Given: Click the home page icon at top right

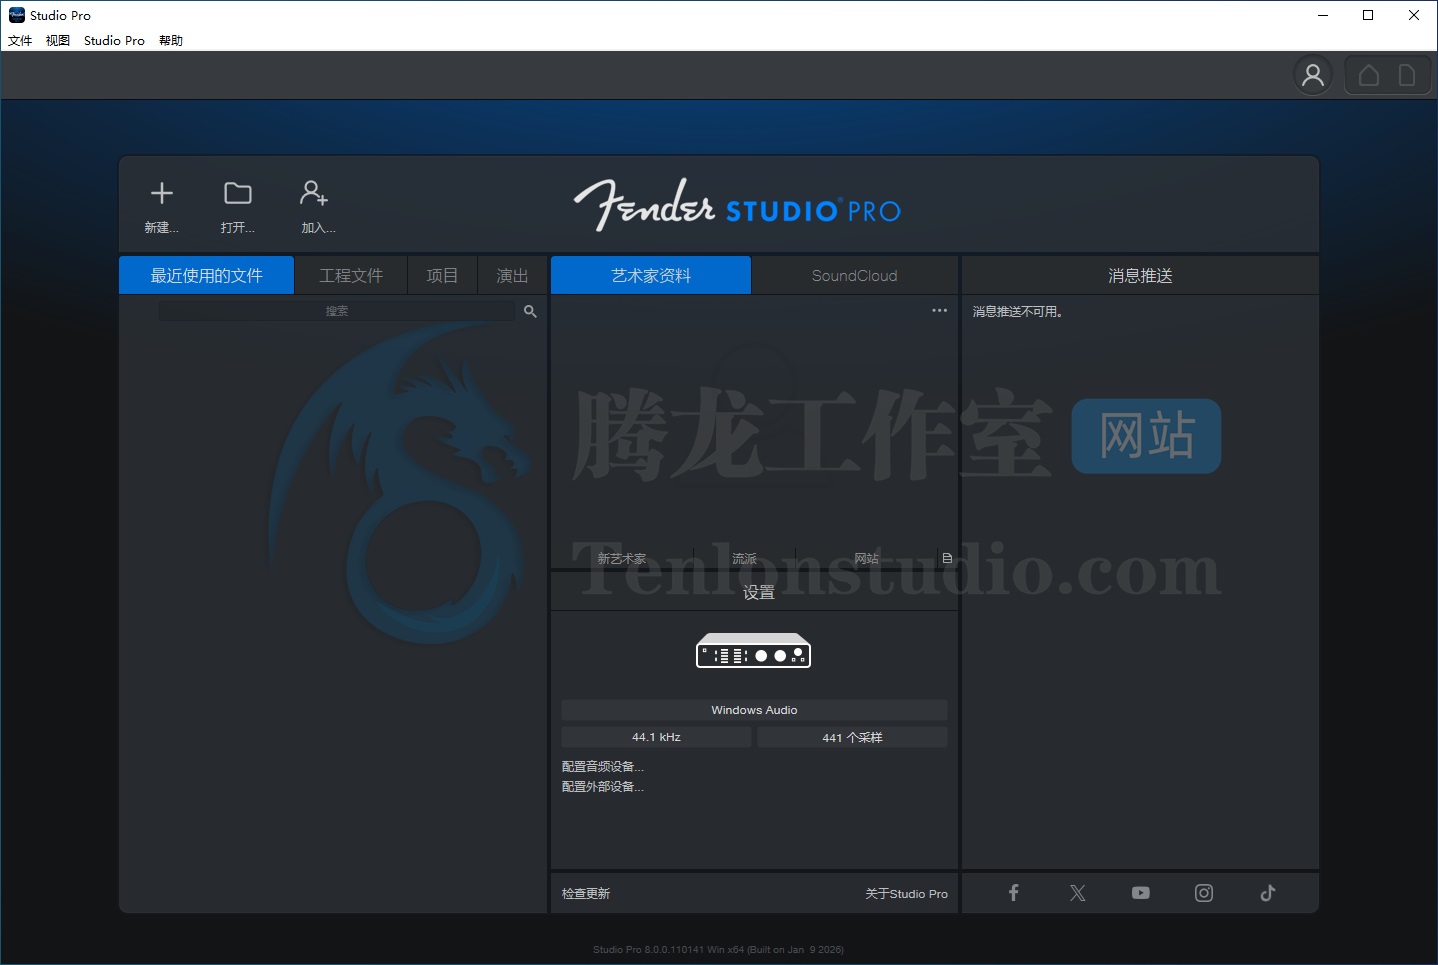Looking at the screenshot, I should click(1369, 76).
